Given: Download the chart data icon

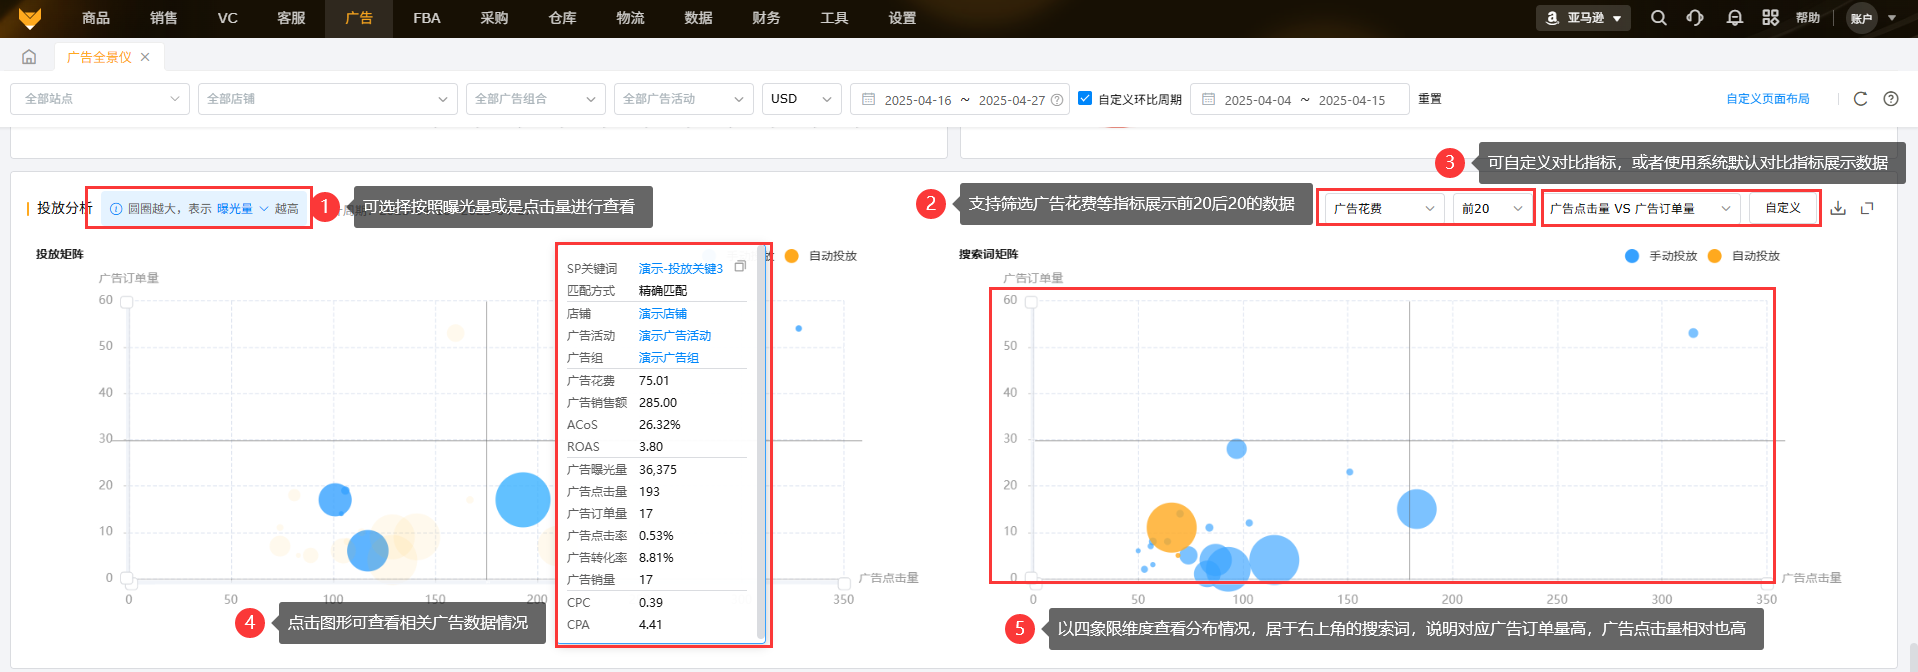Looking at the screenshot, I should [1838, 208].
